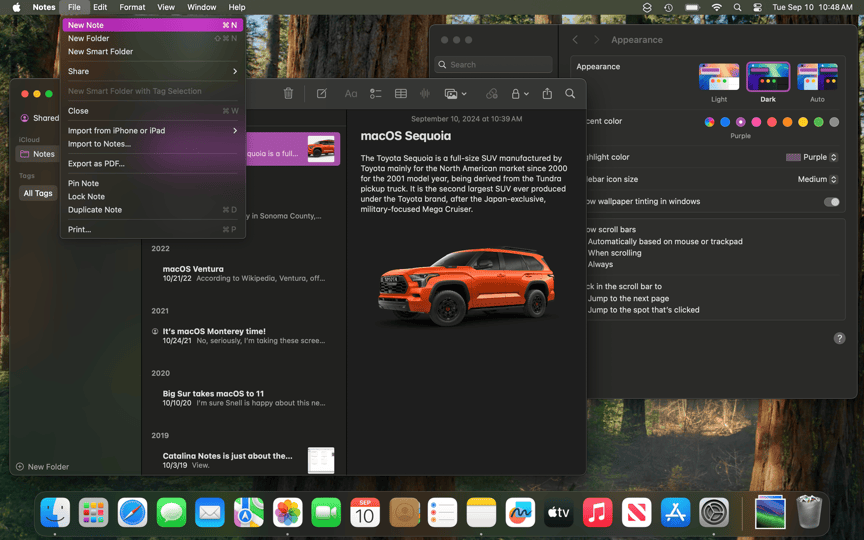
Task: Open Control Center in the menu bar
Action: [758, 7]
